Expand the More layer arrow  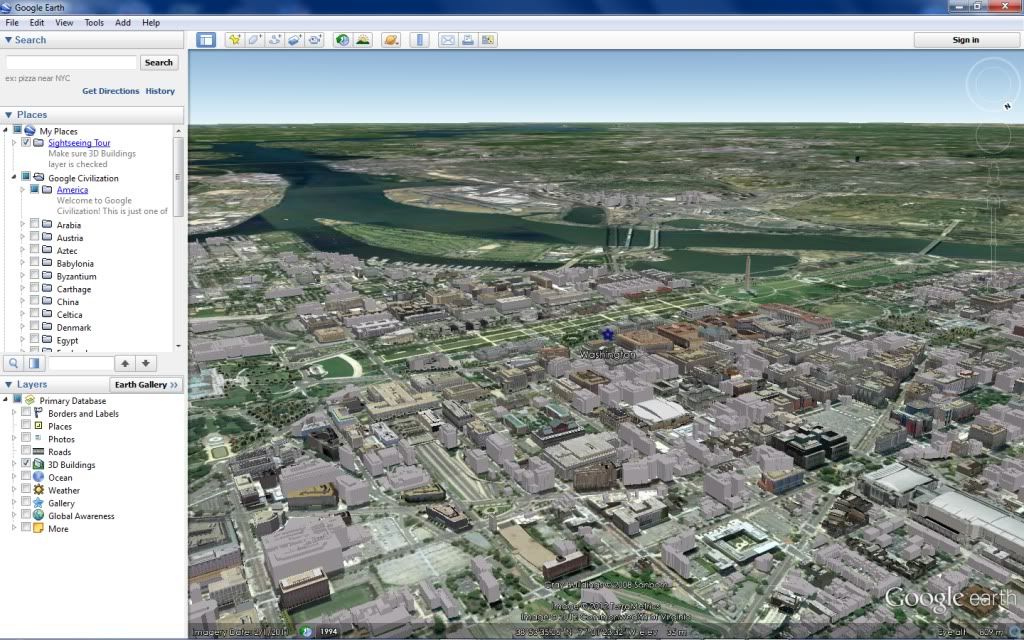(x=14, y=528)
